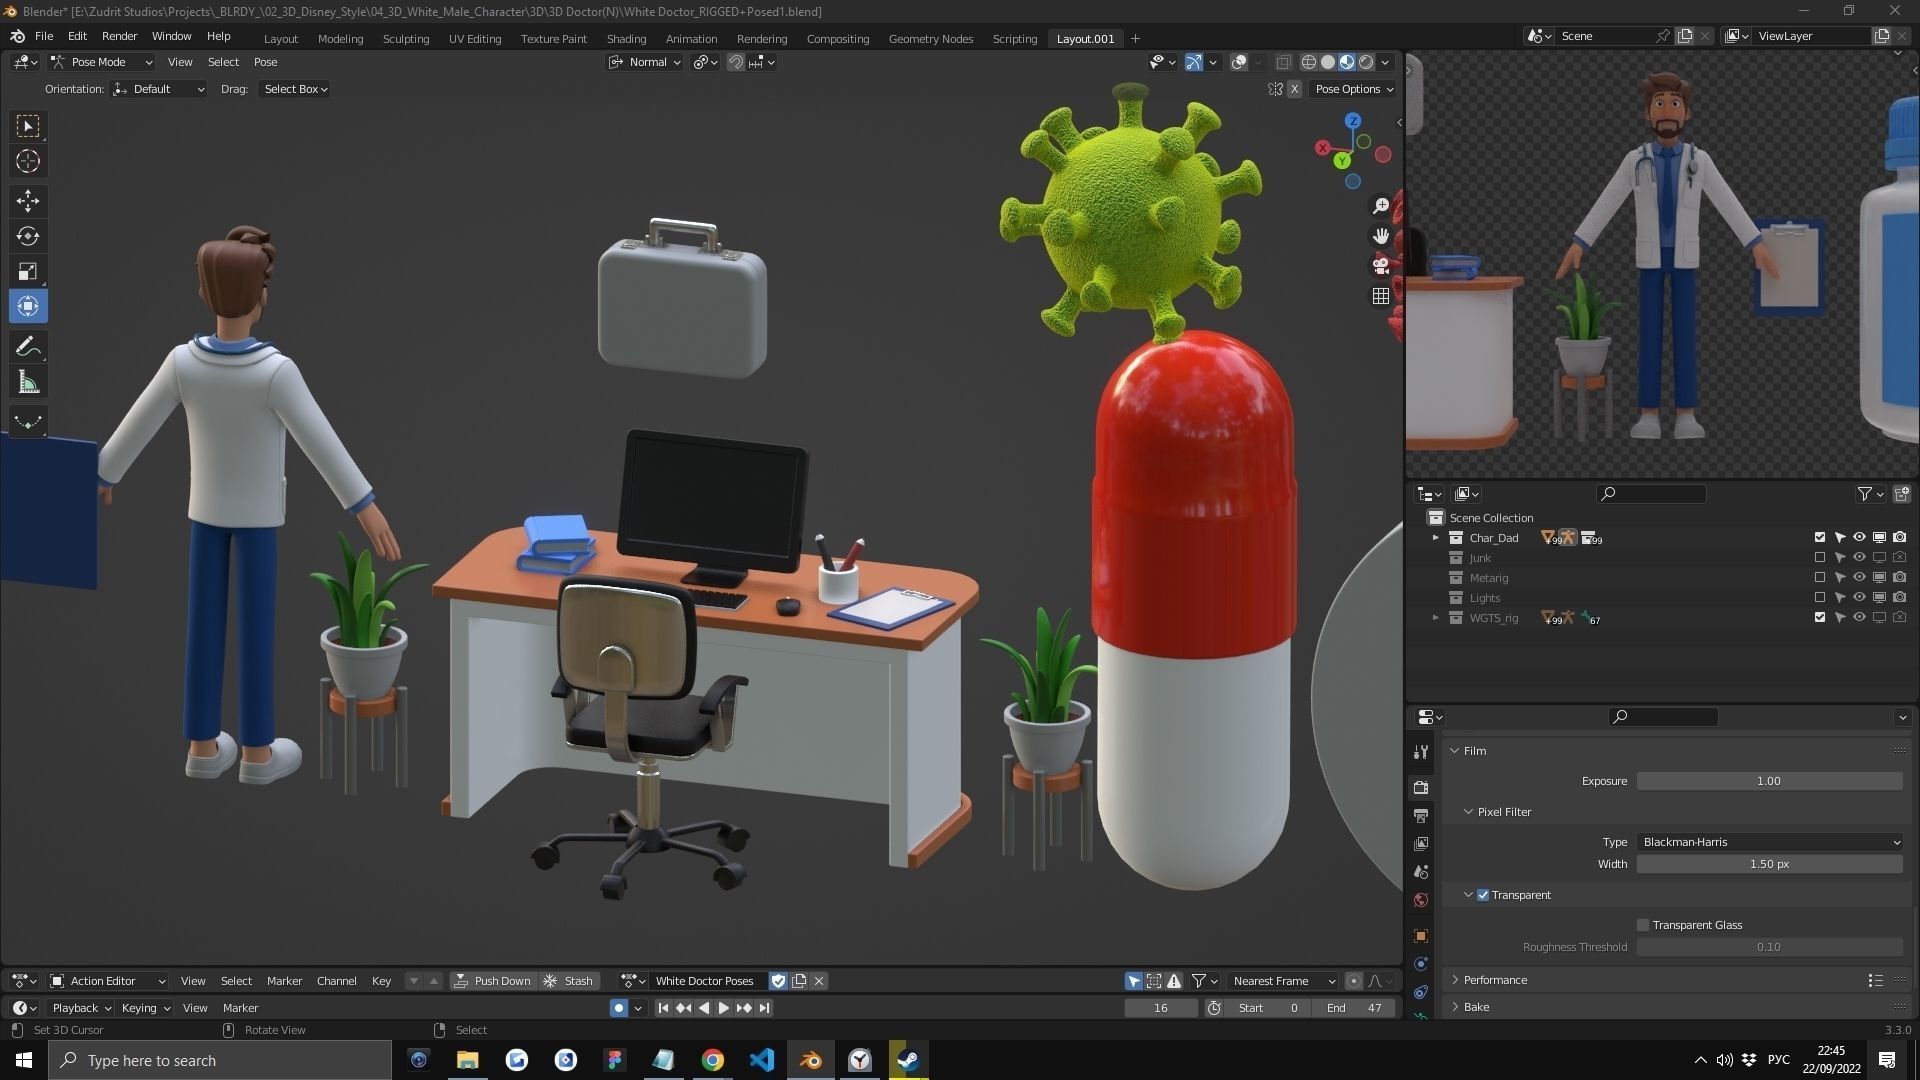Image resolution: width=1920 pixels, height=1080 pixels.
Task: Select the Rotate tool icon
Action: (x=28, y=236)
